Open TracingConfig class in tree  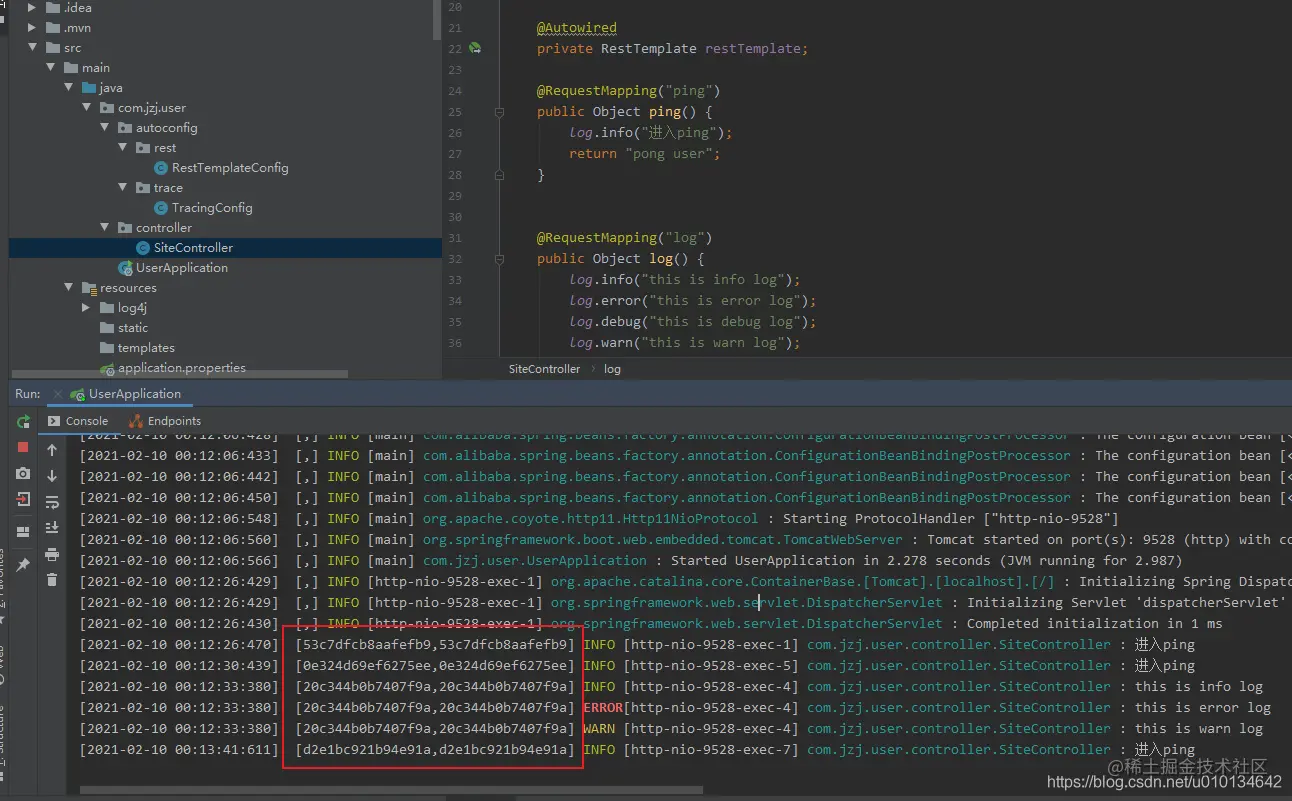pyautogui.click(x=212, y=208)
